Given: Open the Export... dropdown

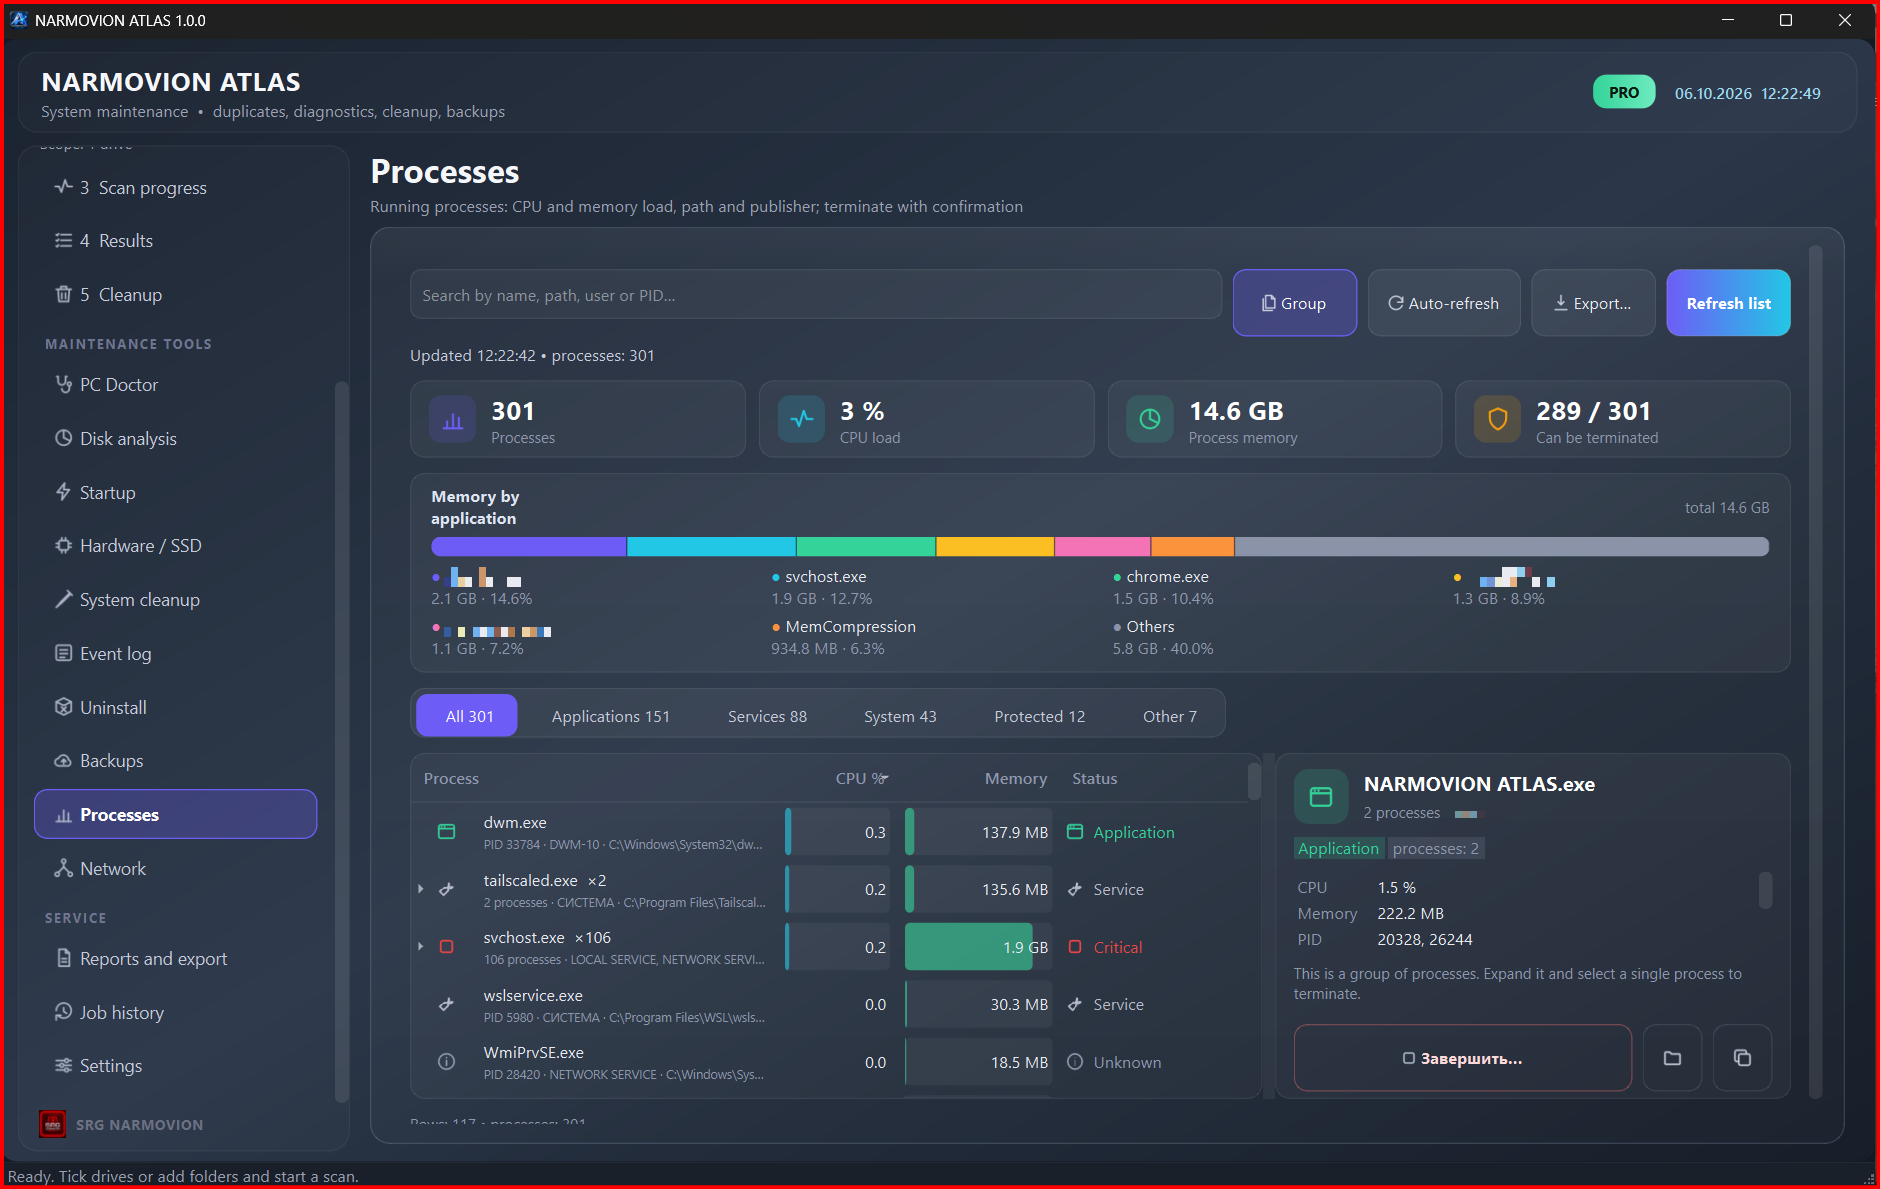Looking at the screenshot, I should pos(1592,303).
